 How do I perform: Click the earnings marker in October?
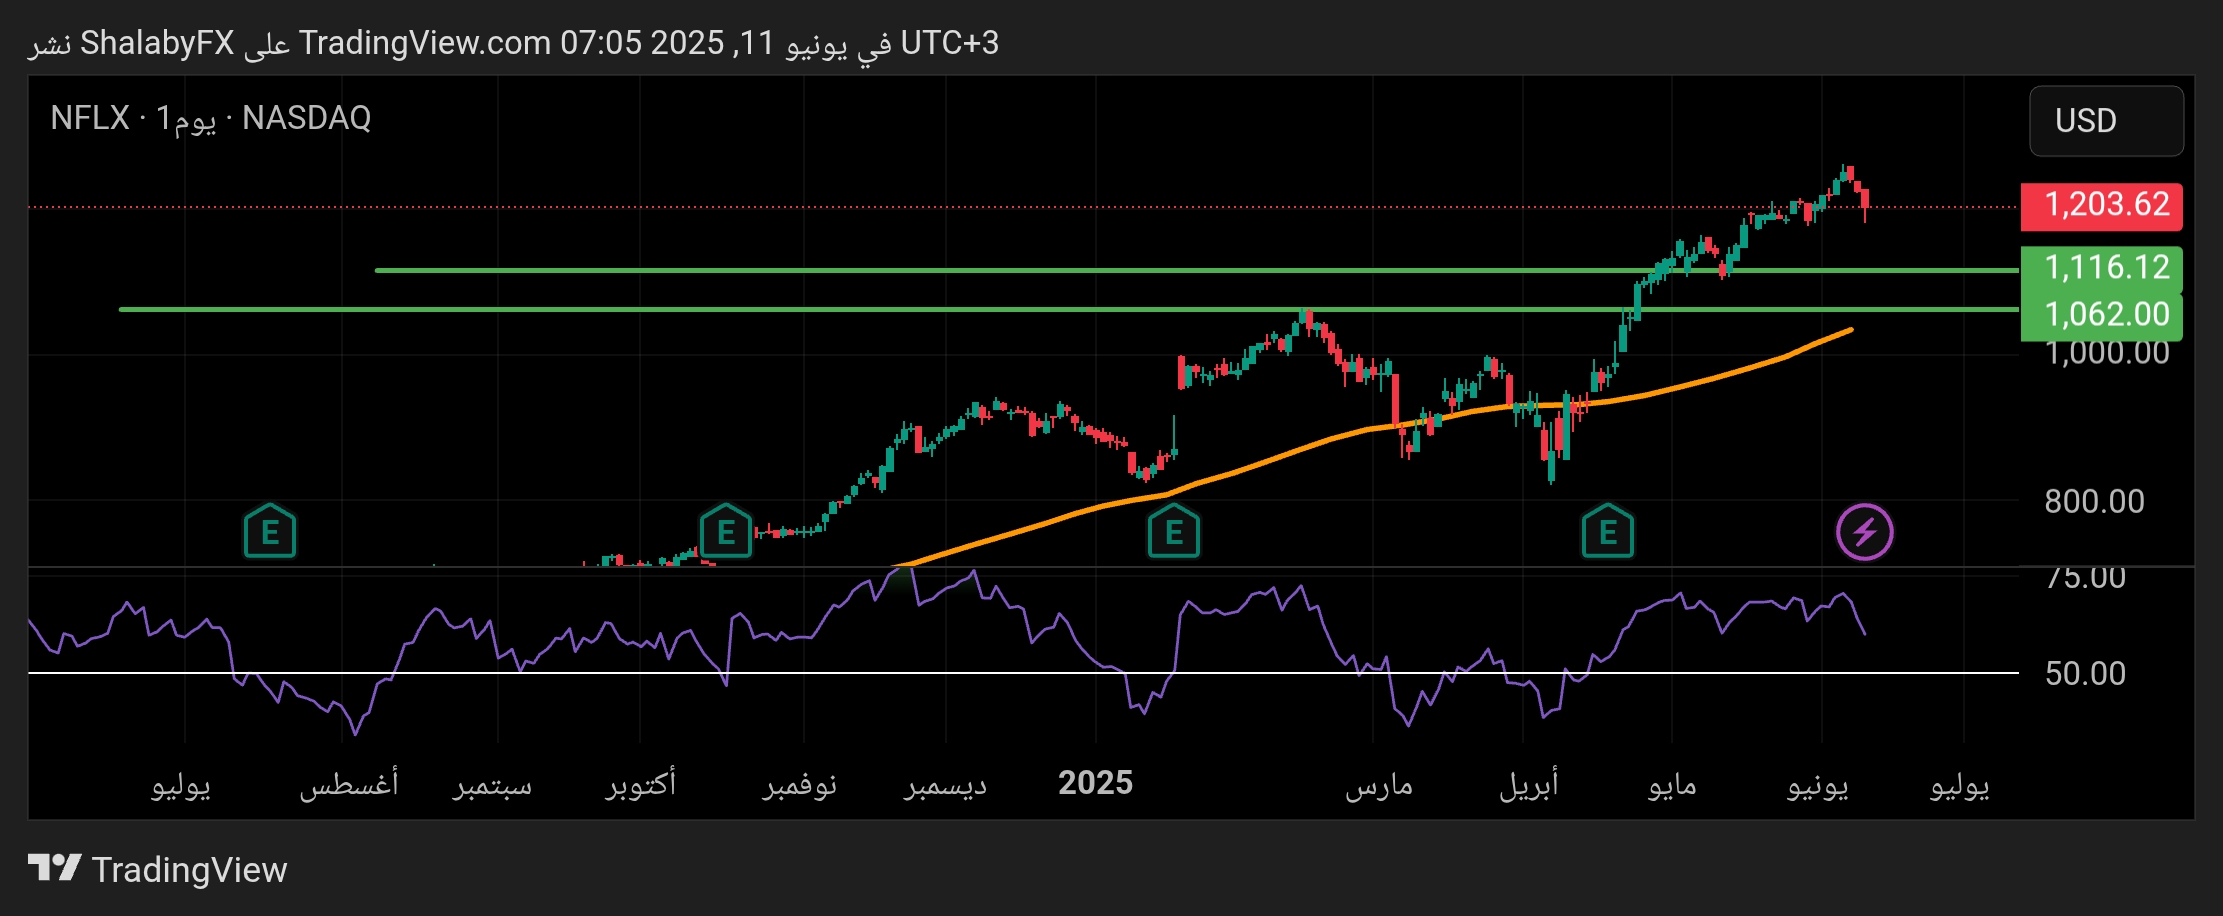(726, 531)
